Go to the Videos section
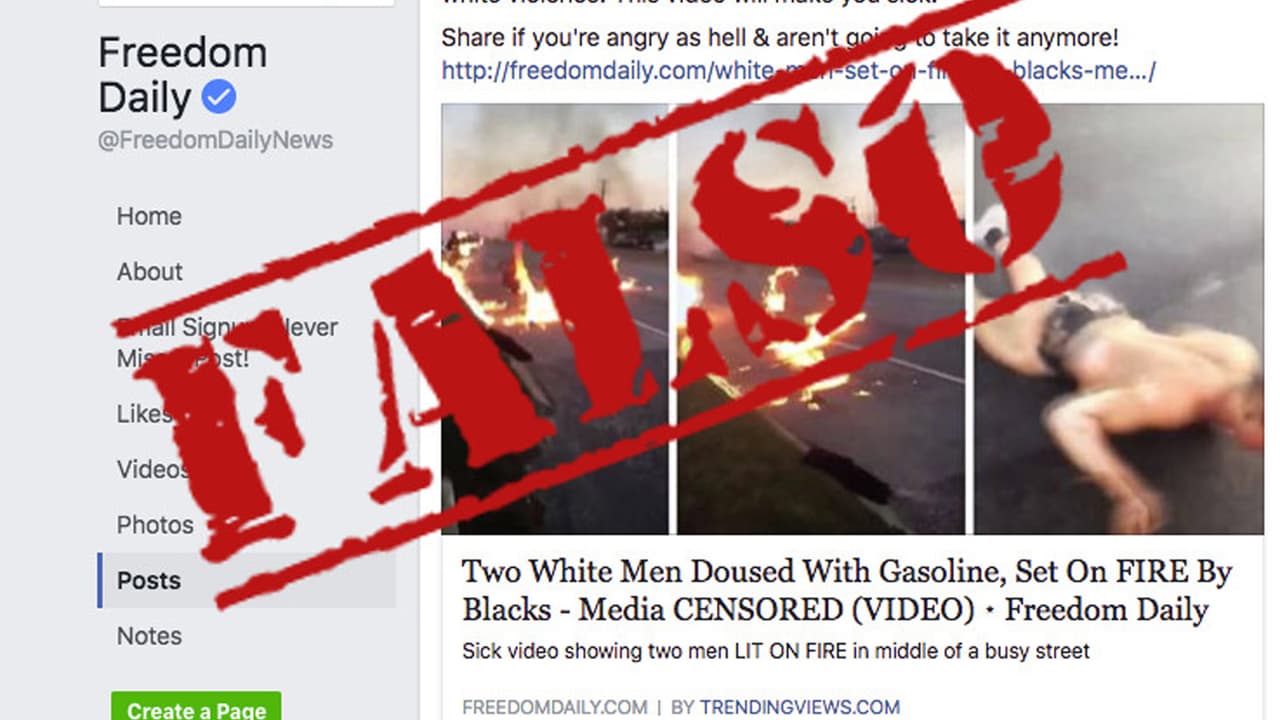This screenshot has width=1280, height=720. [x=153, y=469]
